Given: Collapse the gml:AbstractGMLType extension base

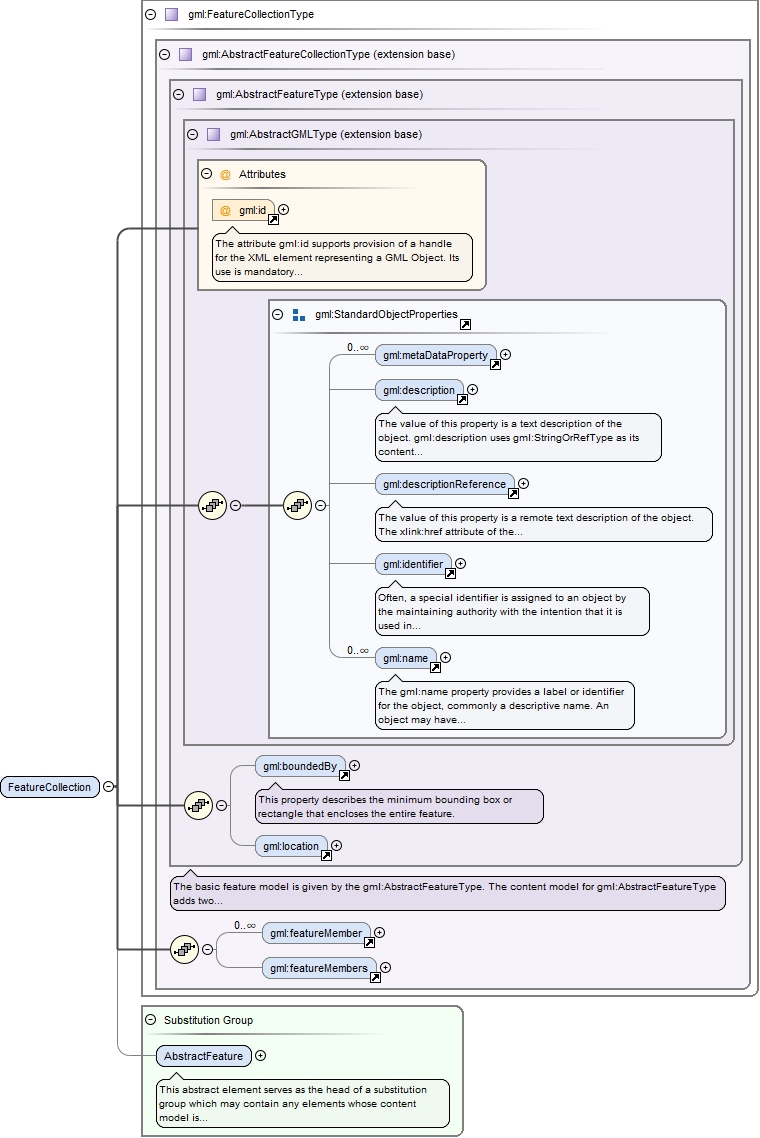Looking at the screenshot, I should (x=193, y=134).
